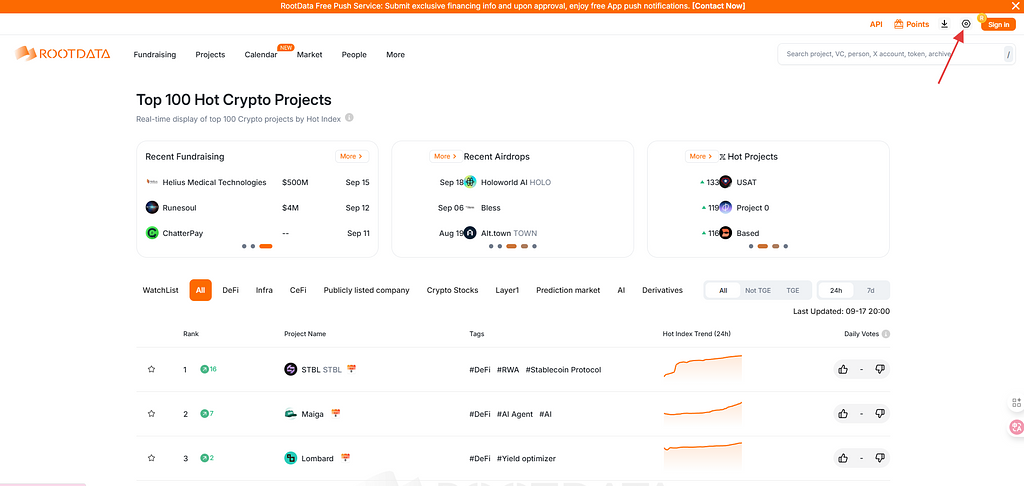Click the project search input field
Screen dimensions: 1024x486
890,54
